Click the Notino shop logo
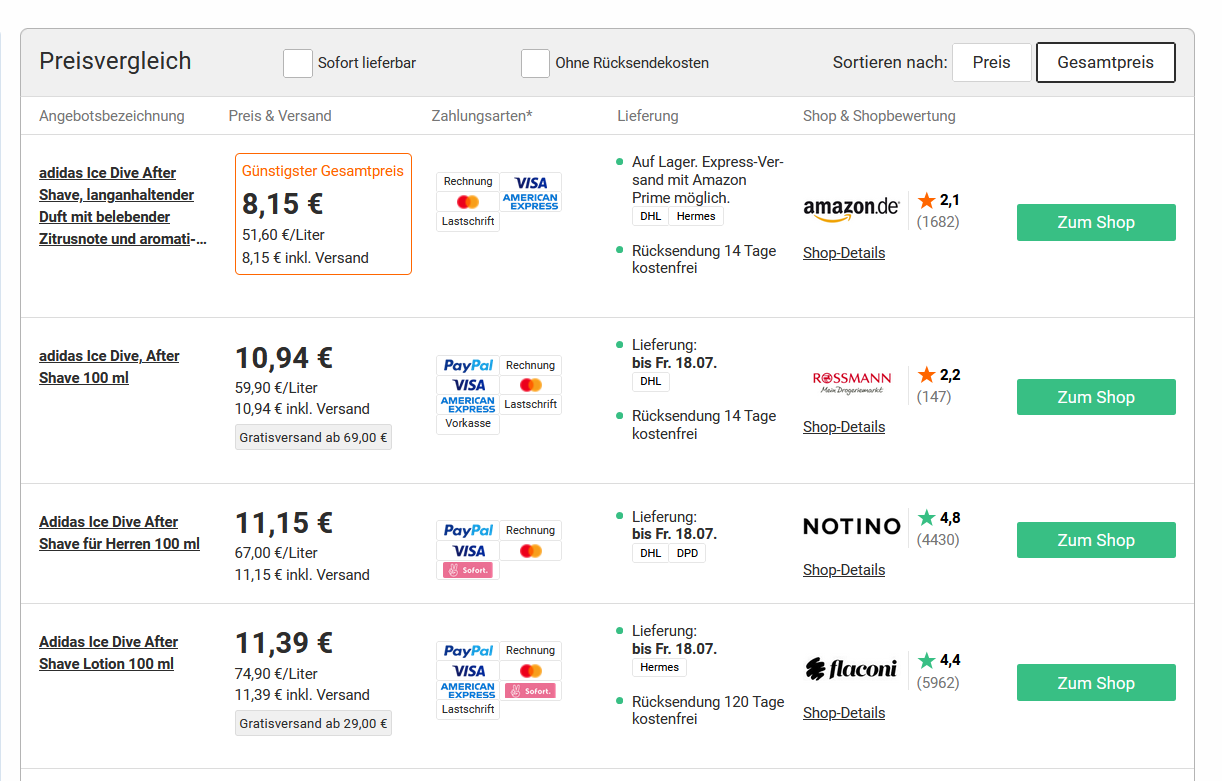 pyautogui.click(x=852, y=526)
